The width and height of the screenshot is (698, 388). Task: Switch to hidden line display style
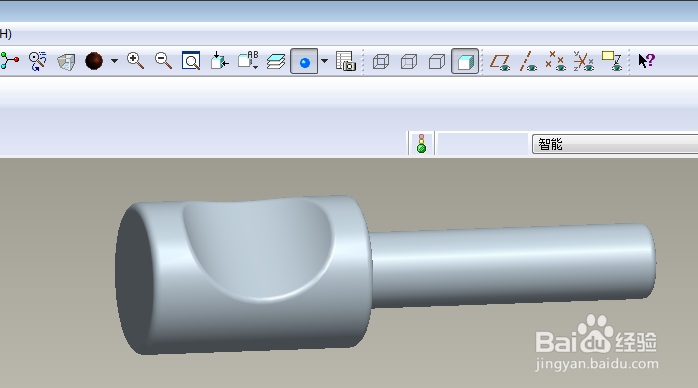click(x=409, y=61)
